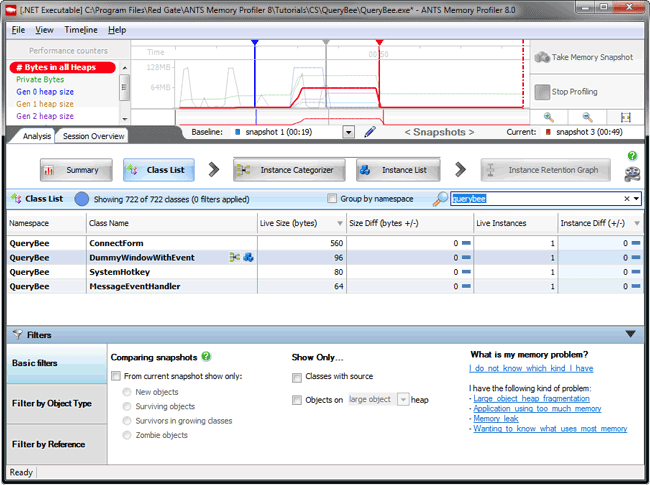
Task: Click the querybee search input field
Action: coord(535,199)
